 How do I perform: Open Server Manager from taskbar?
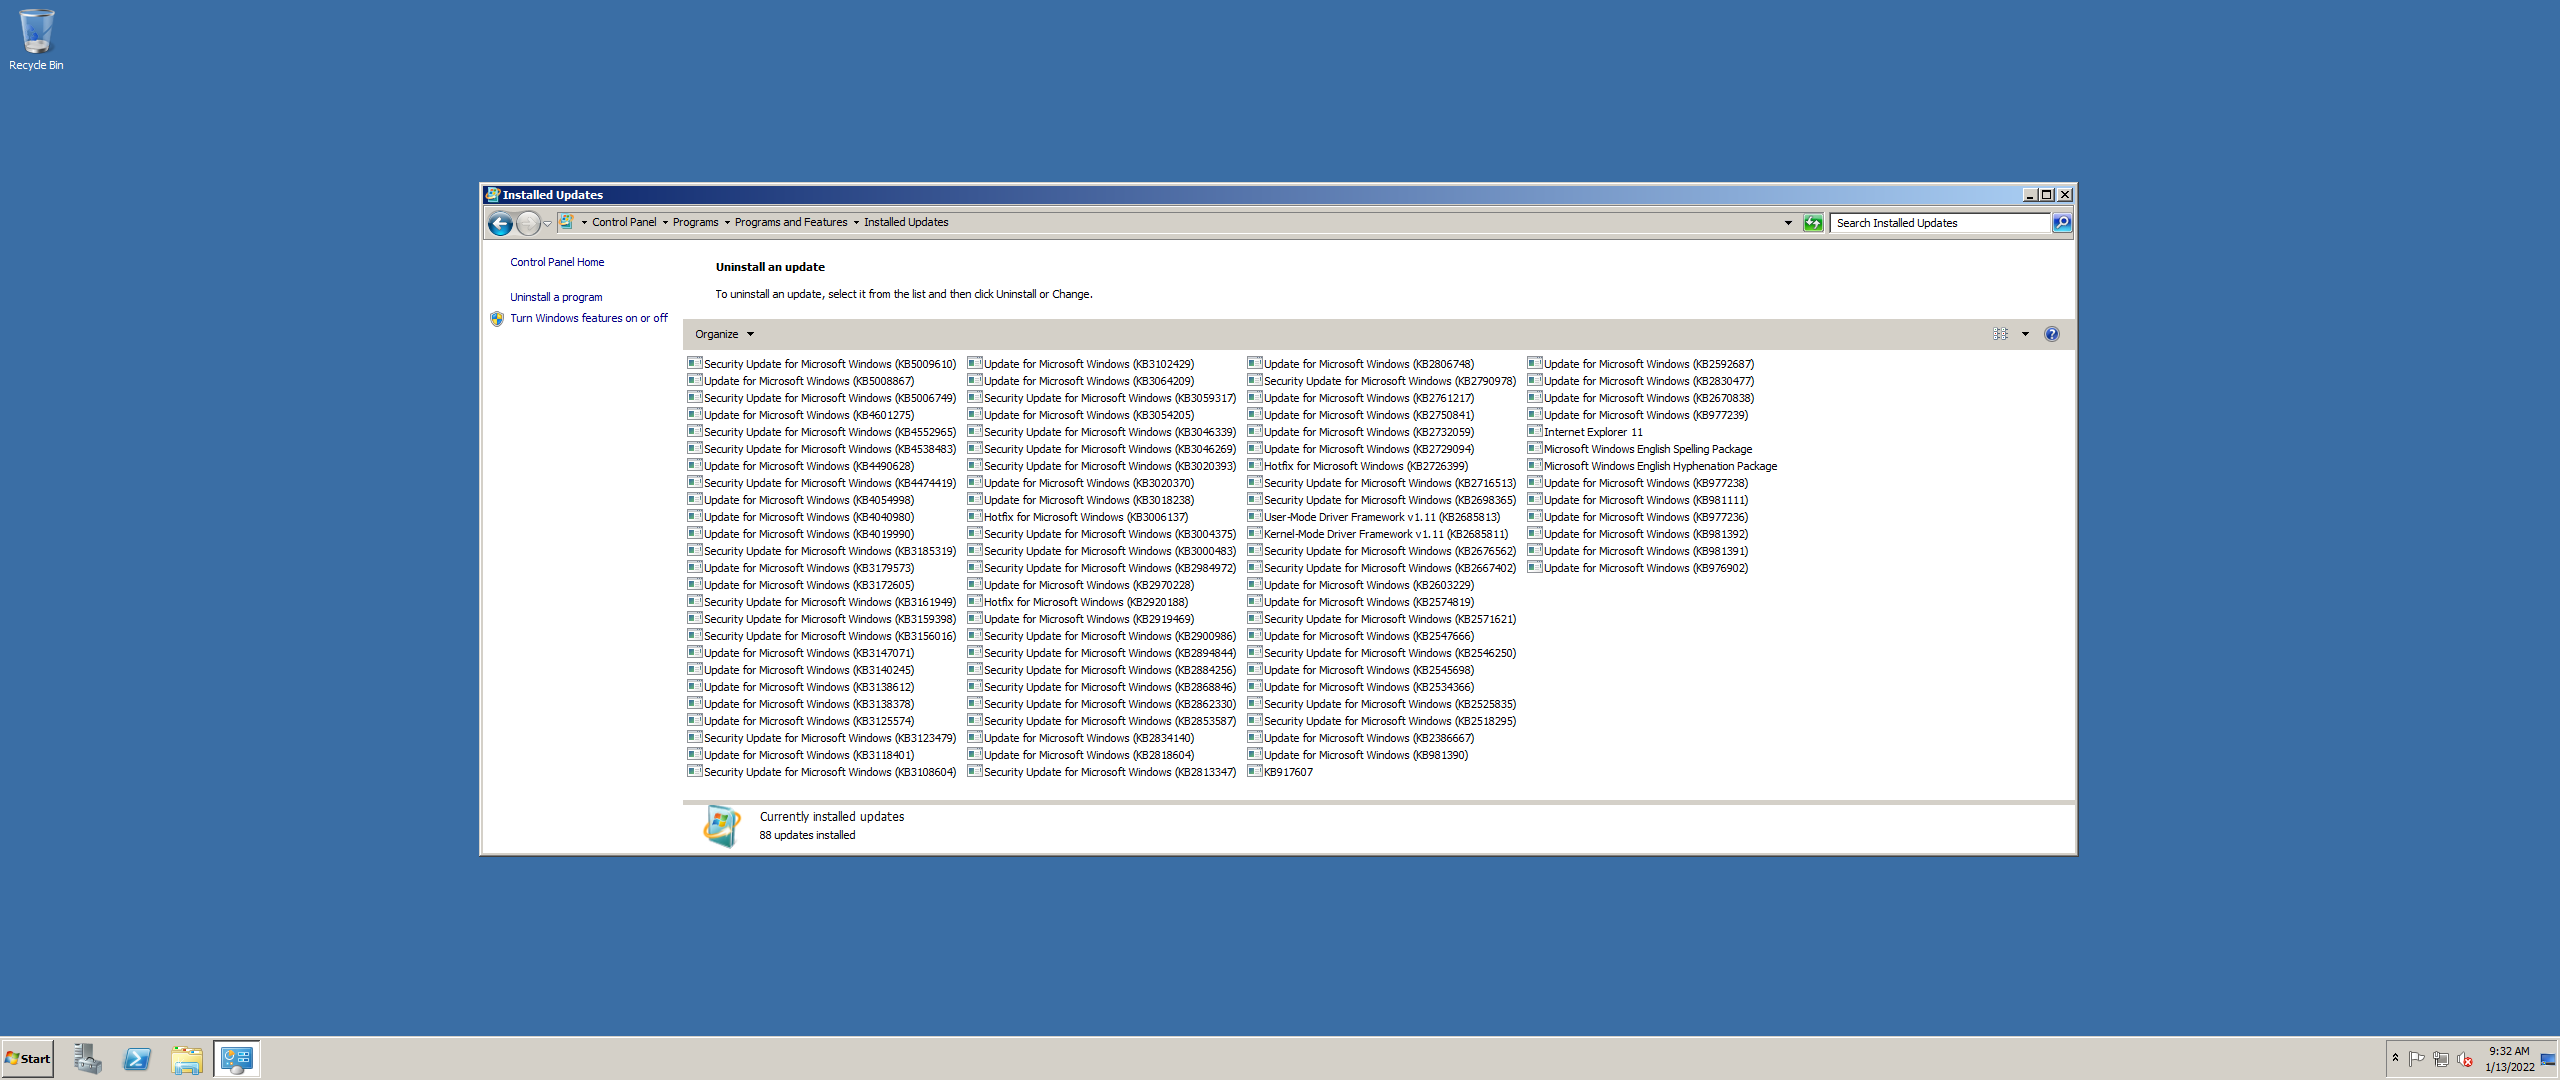88,1059
